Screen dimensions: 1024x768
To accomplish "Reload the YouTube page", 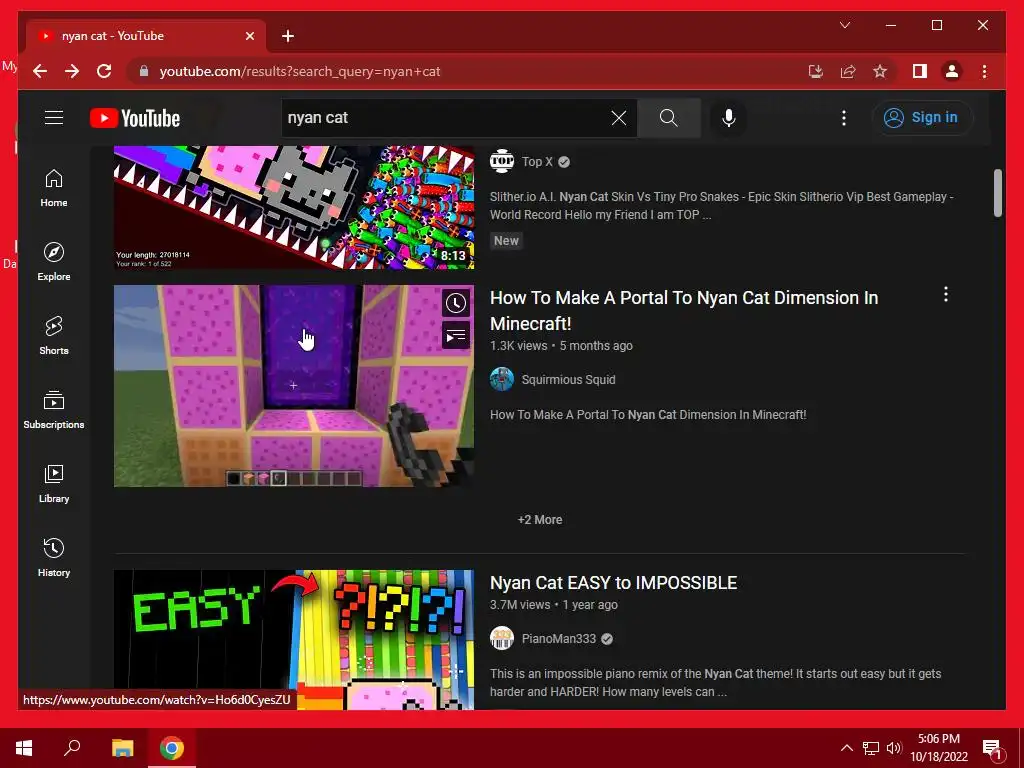I will click(104, 71).
